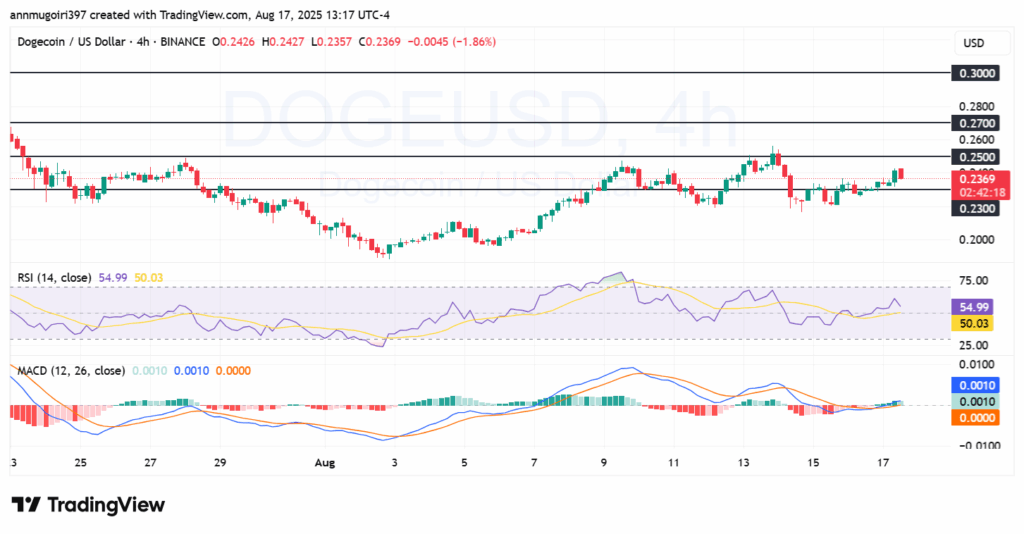Click the orange MACD signal label 0.0000
Viewport: 1024px width, 534px height.
(976, 418)
